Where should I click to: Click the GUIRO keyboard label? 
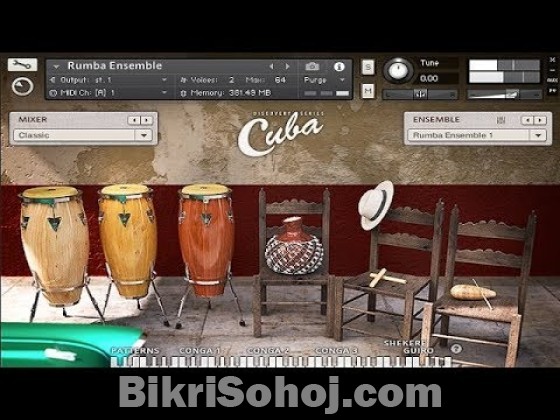pos(418,351)
